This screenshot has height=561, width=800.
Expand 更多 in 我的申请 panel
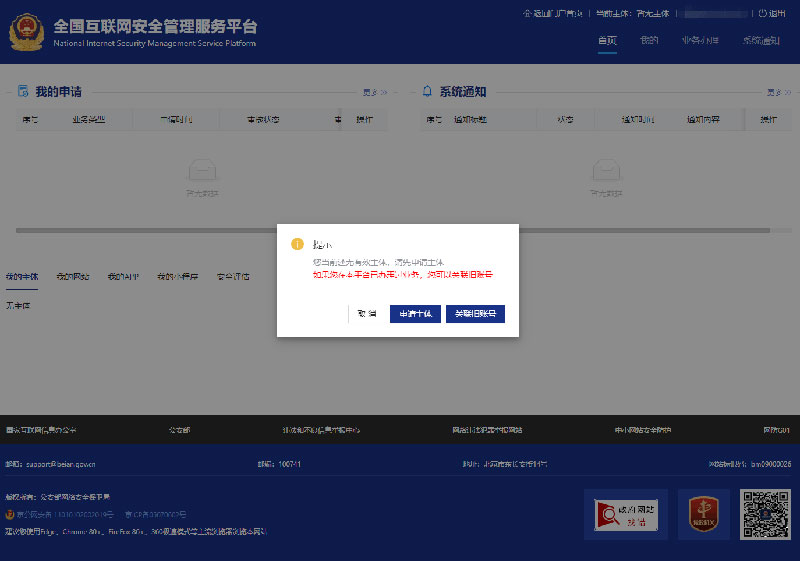[374, 92]
